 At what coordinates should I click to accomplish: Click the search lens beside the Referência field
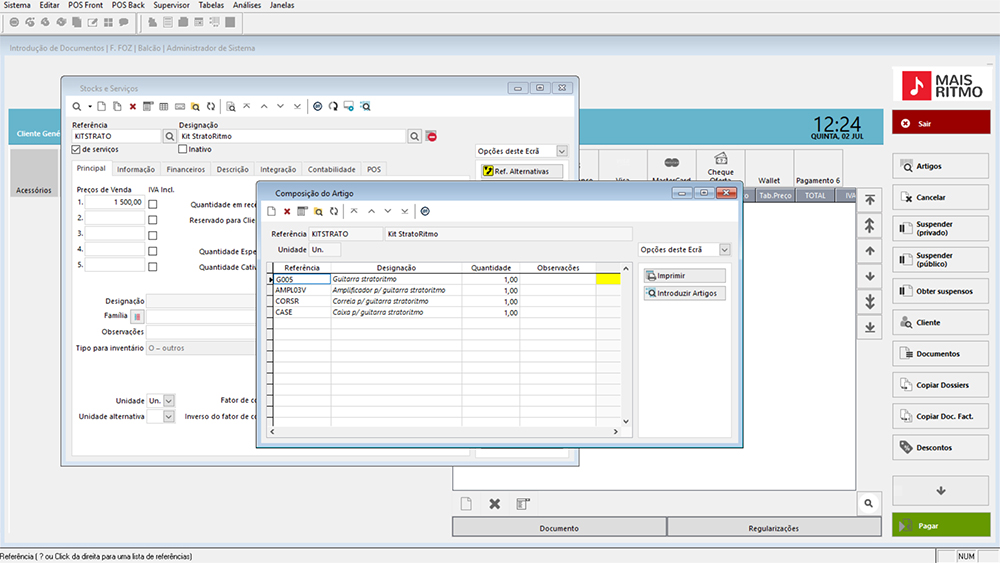tap(170, 136)
